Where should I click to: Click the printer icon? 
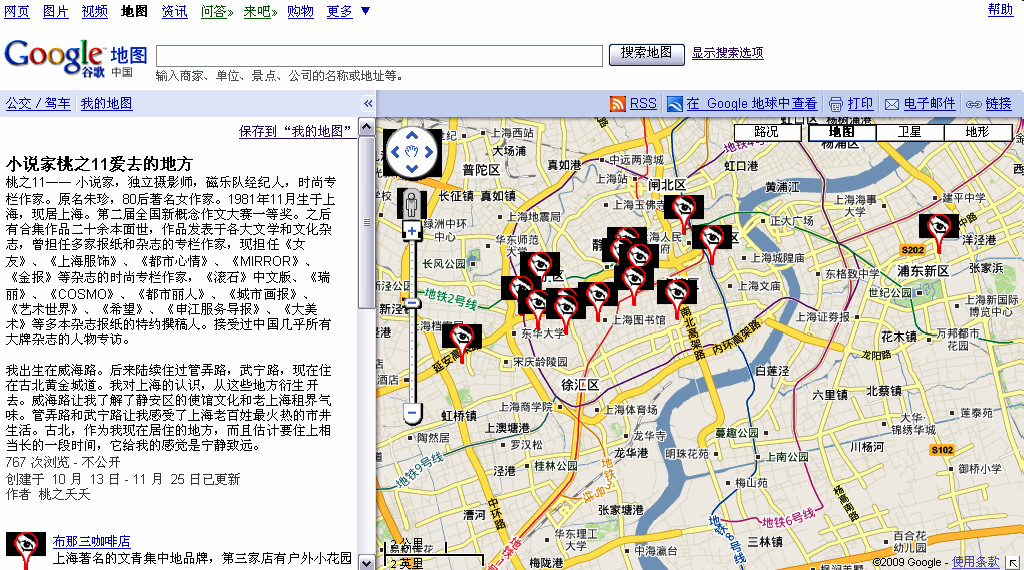tap(836, 104)
